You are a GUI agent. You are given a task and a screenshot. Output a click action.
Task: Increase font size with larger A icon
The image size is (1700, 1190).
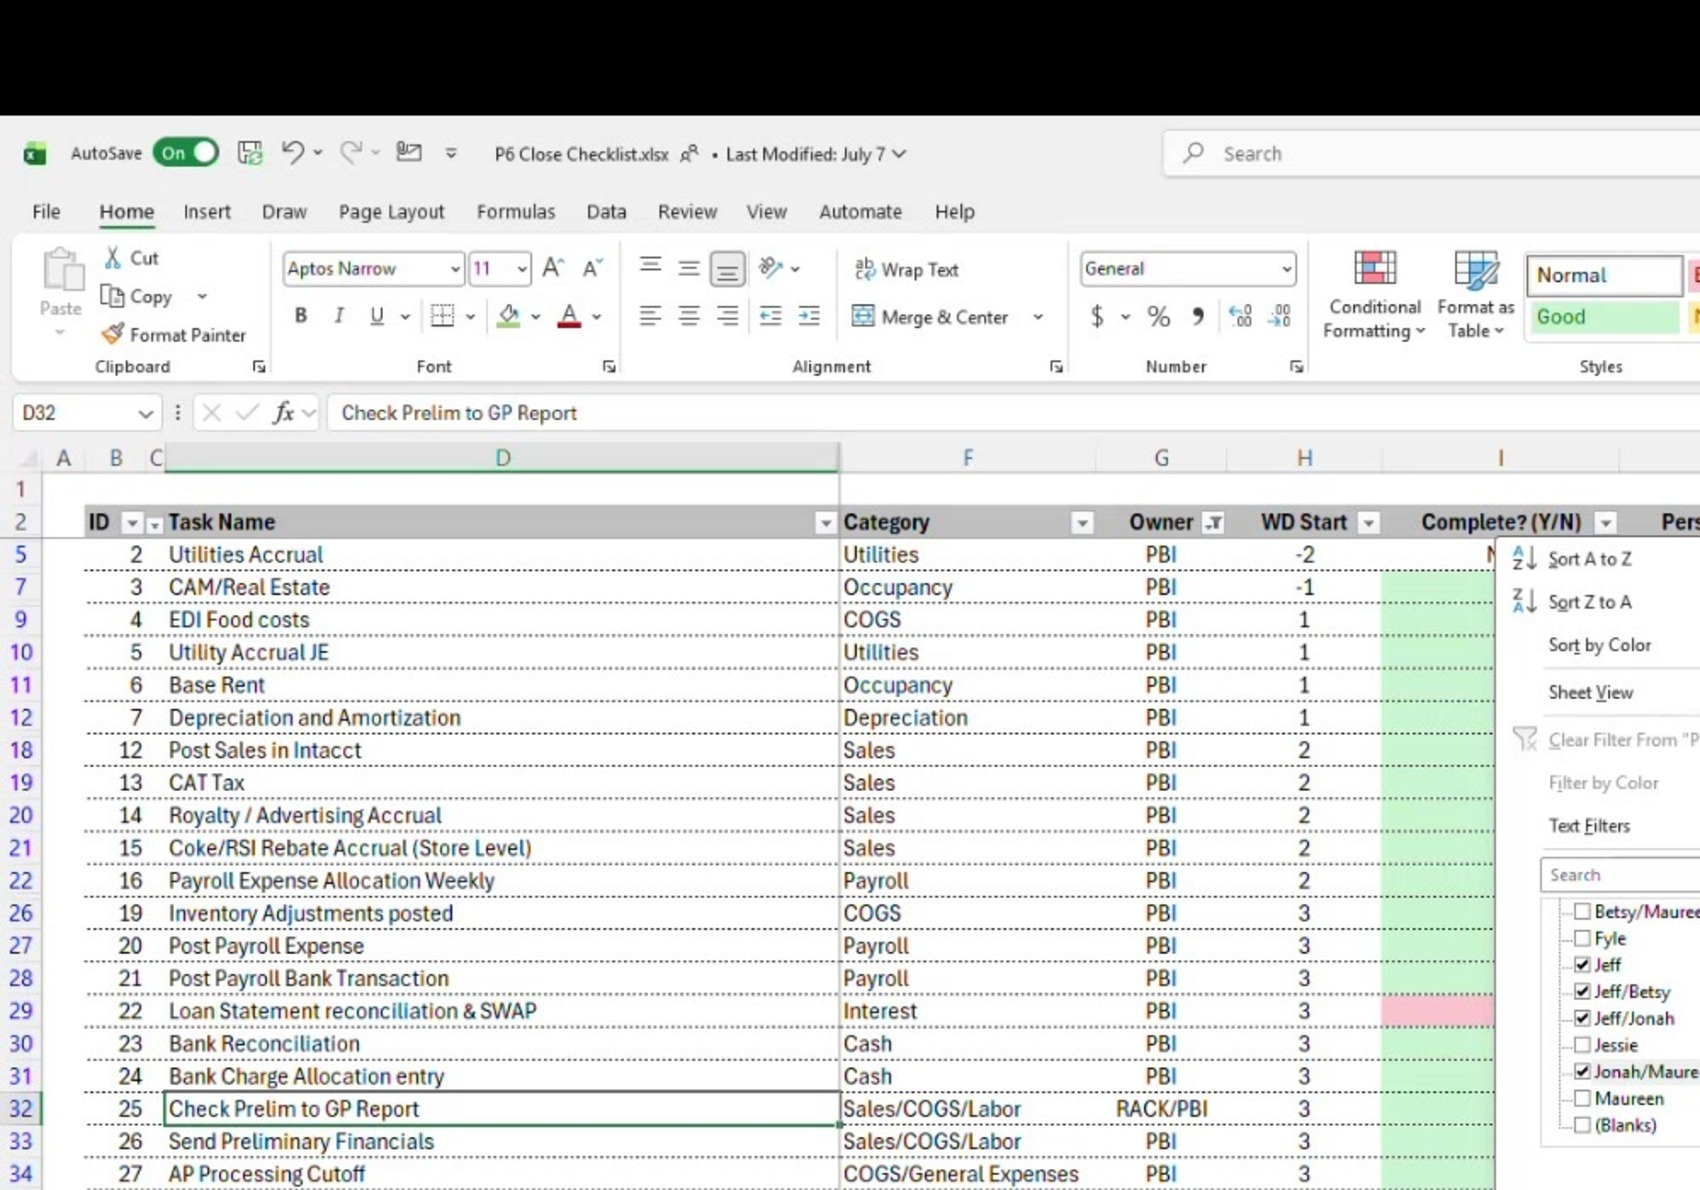553,268
